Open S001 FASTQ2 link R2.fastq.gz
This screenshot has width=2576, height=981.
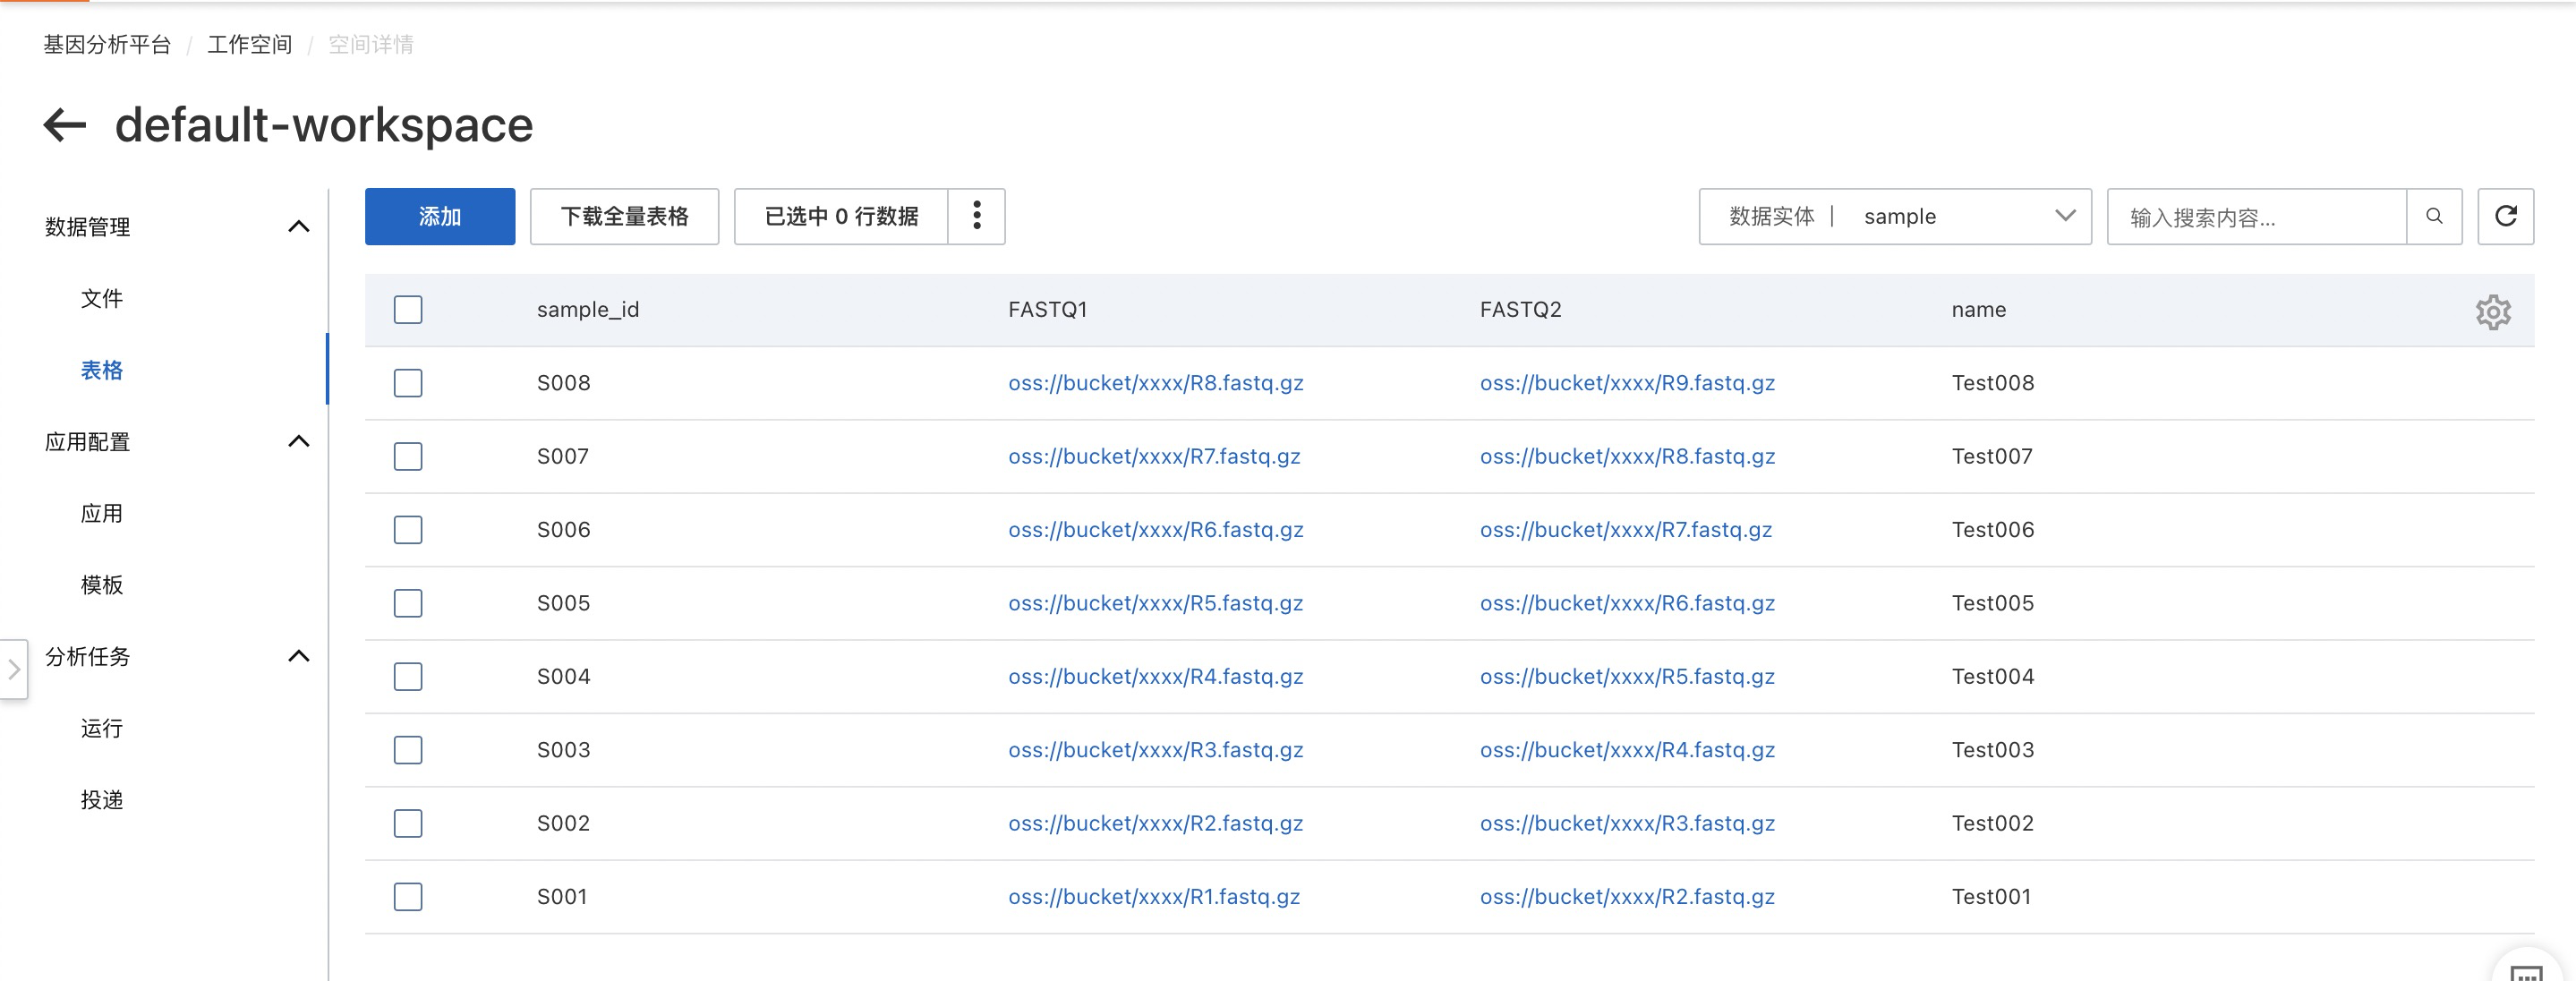pos(1627,897)
